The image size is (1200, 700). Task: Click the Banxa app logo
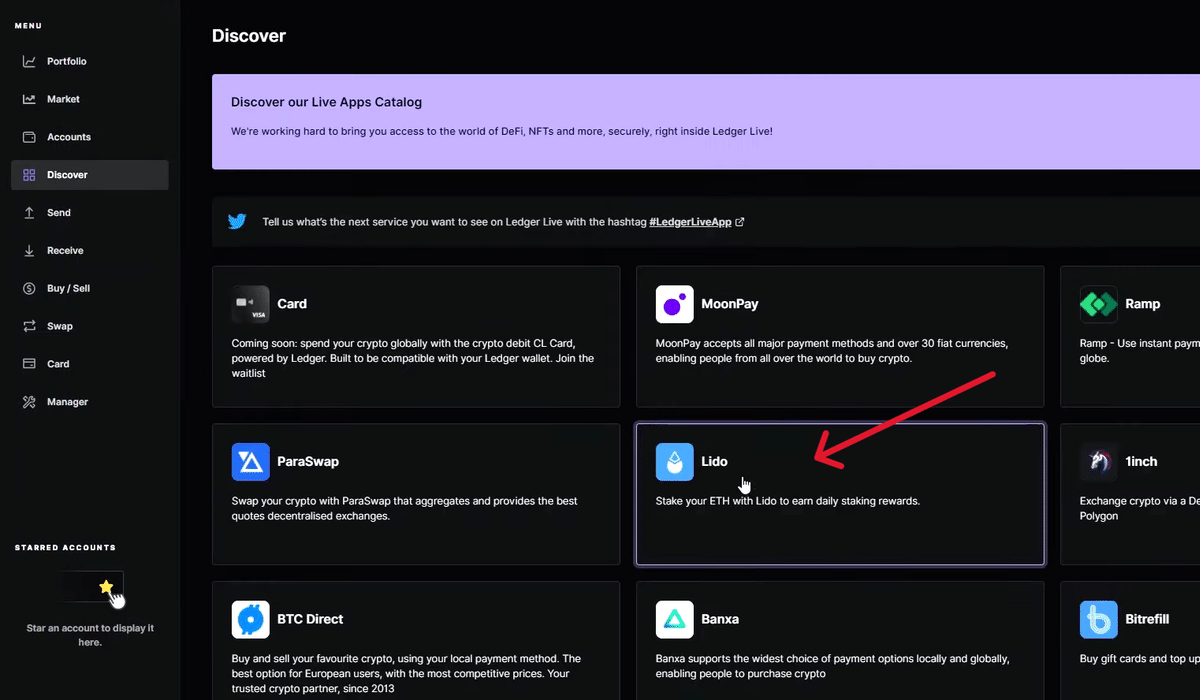coord(675,620)
